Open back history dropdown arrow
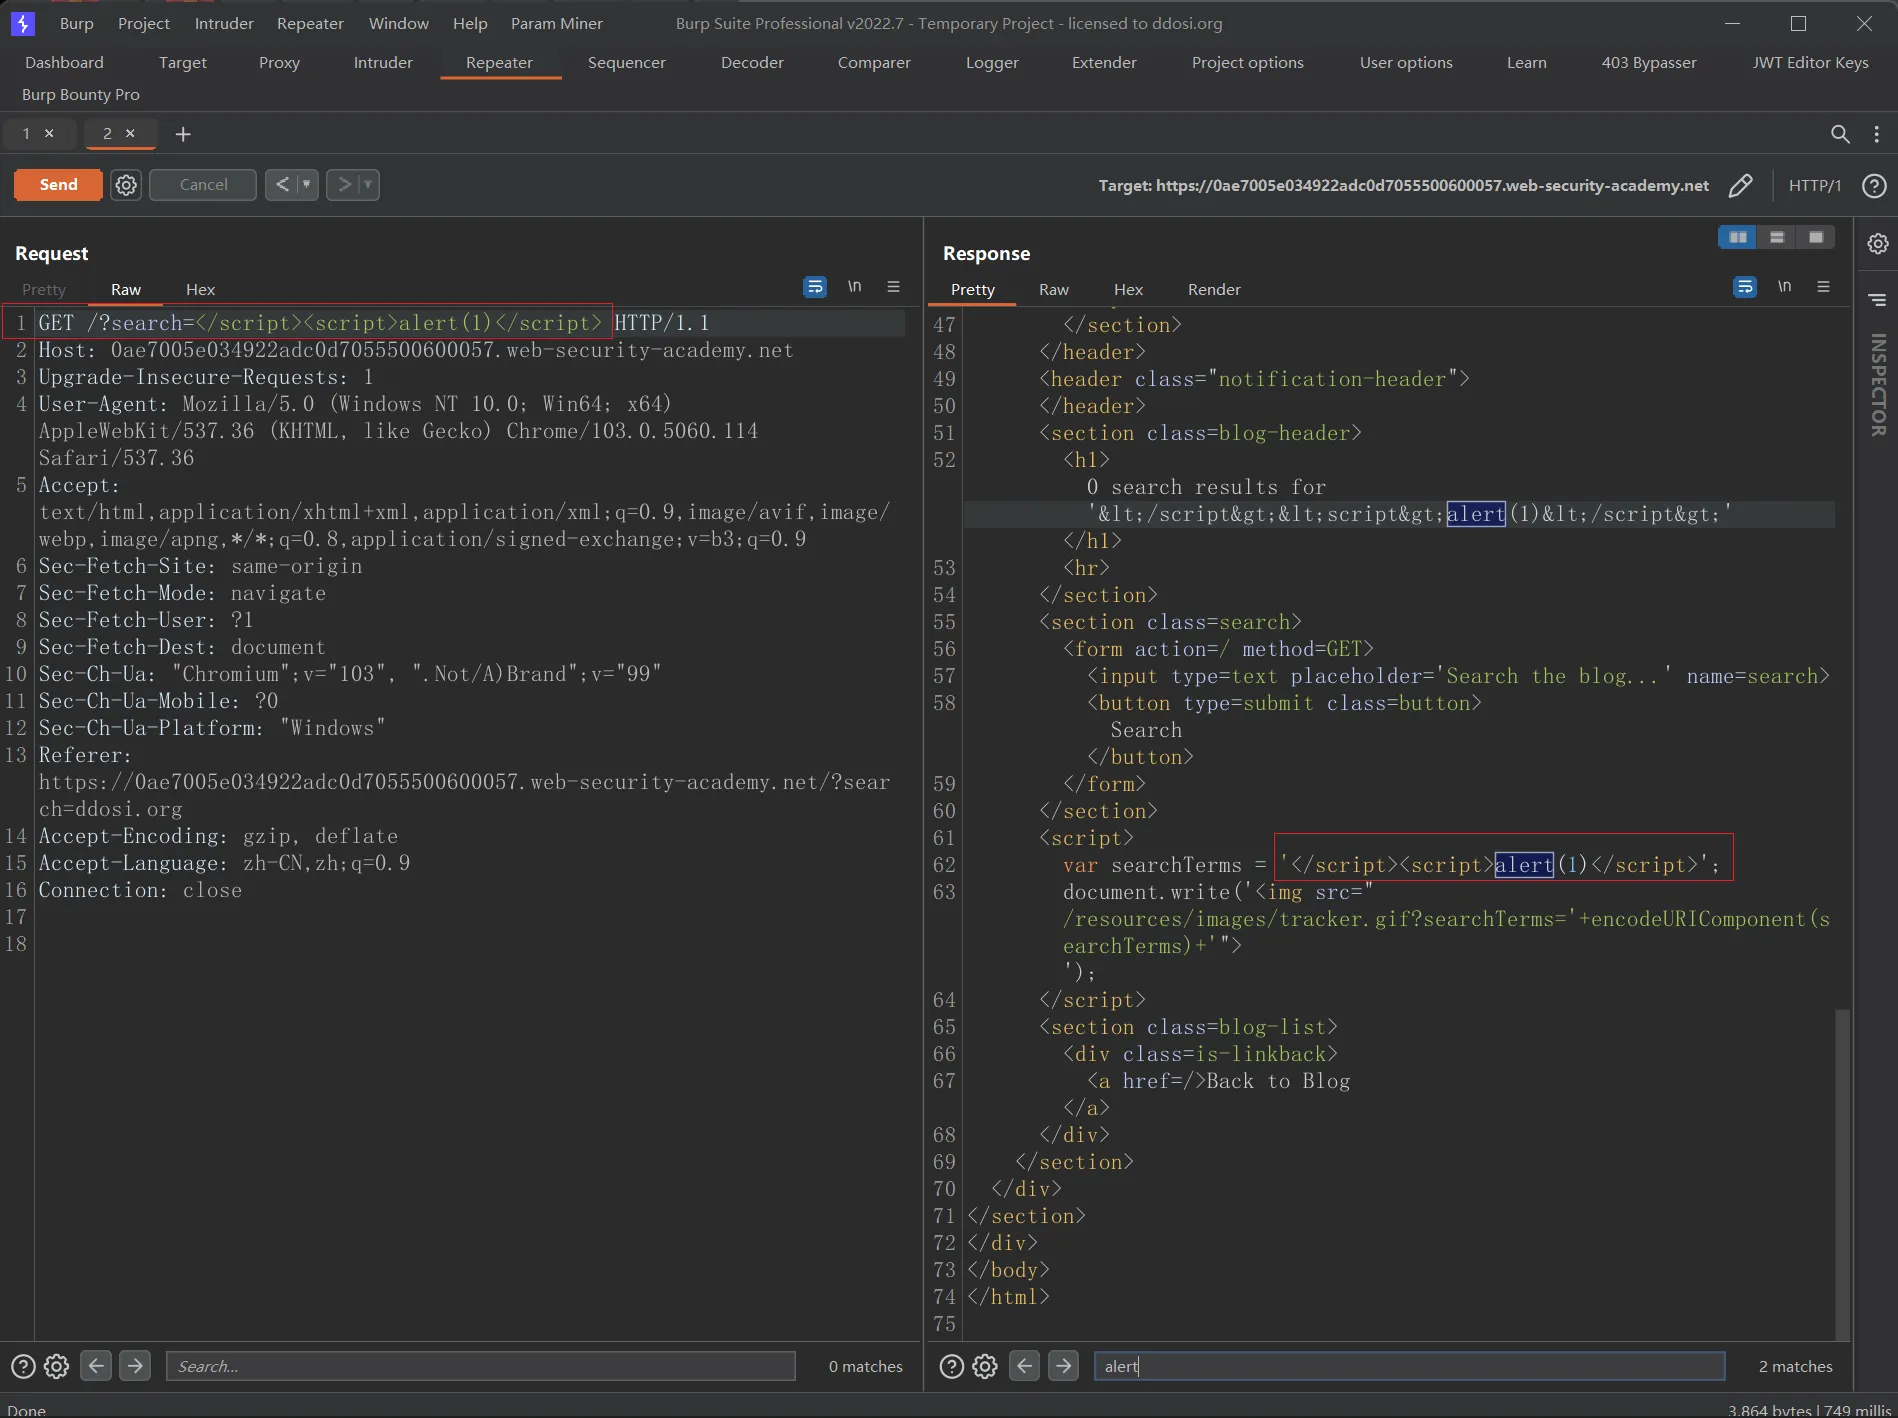 tap(307, 185)
